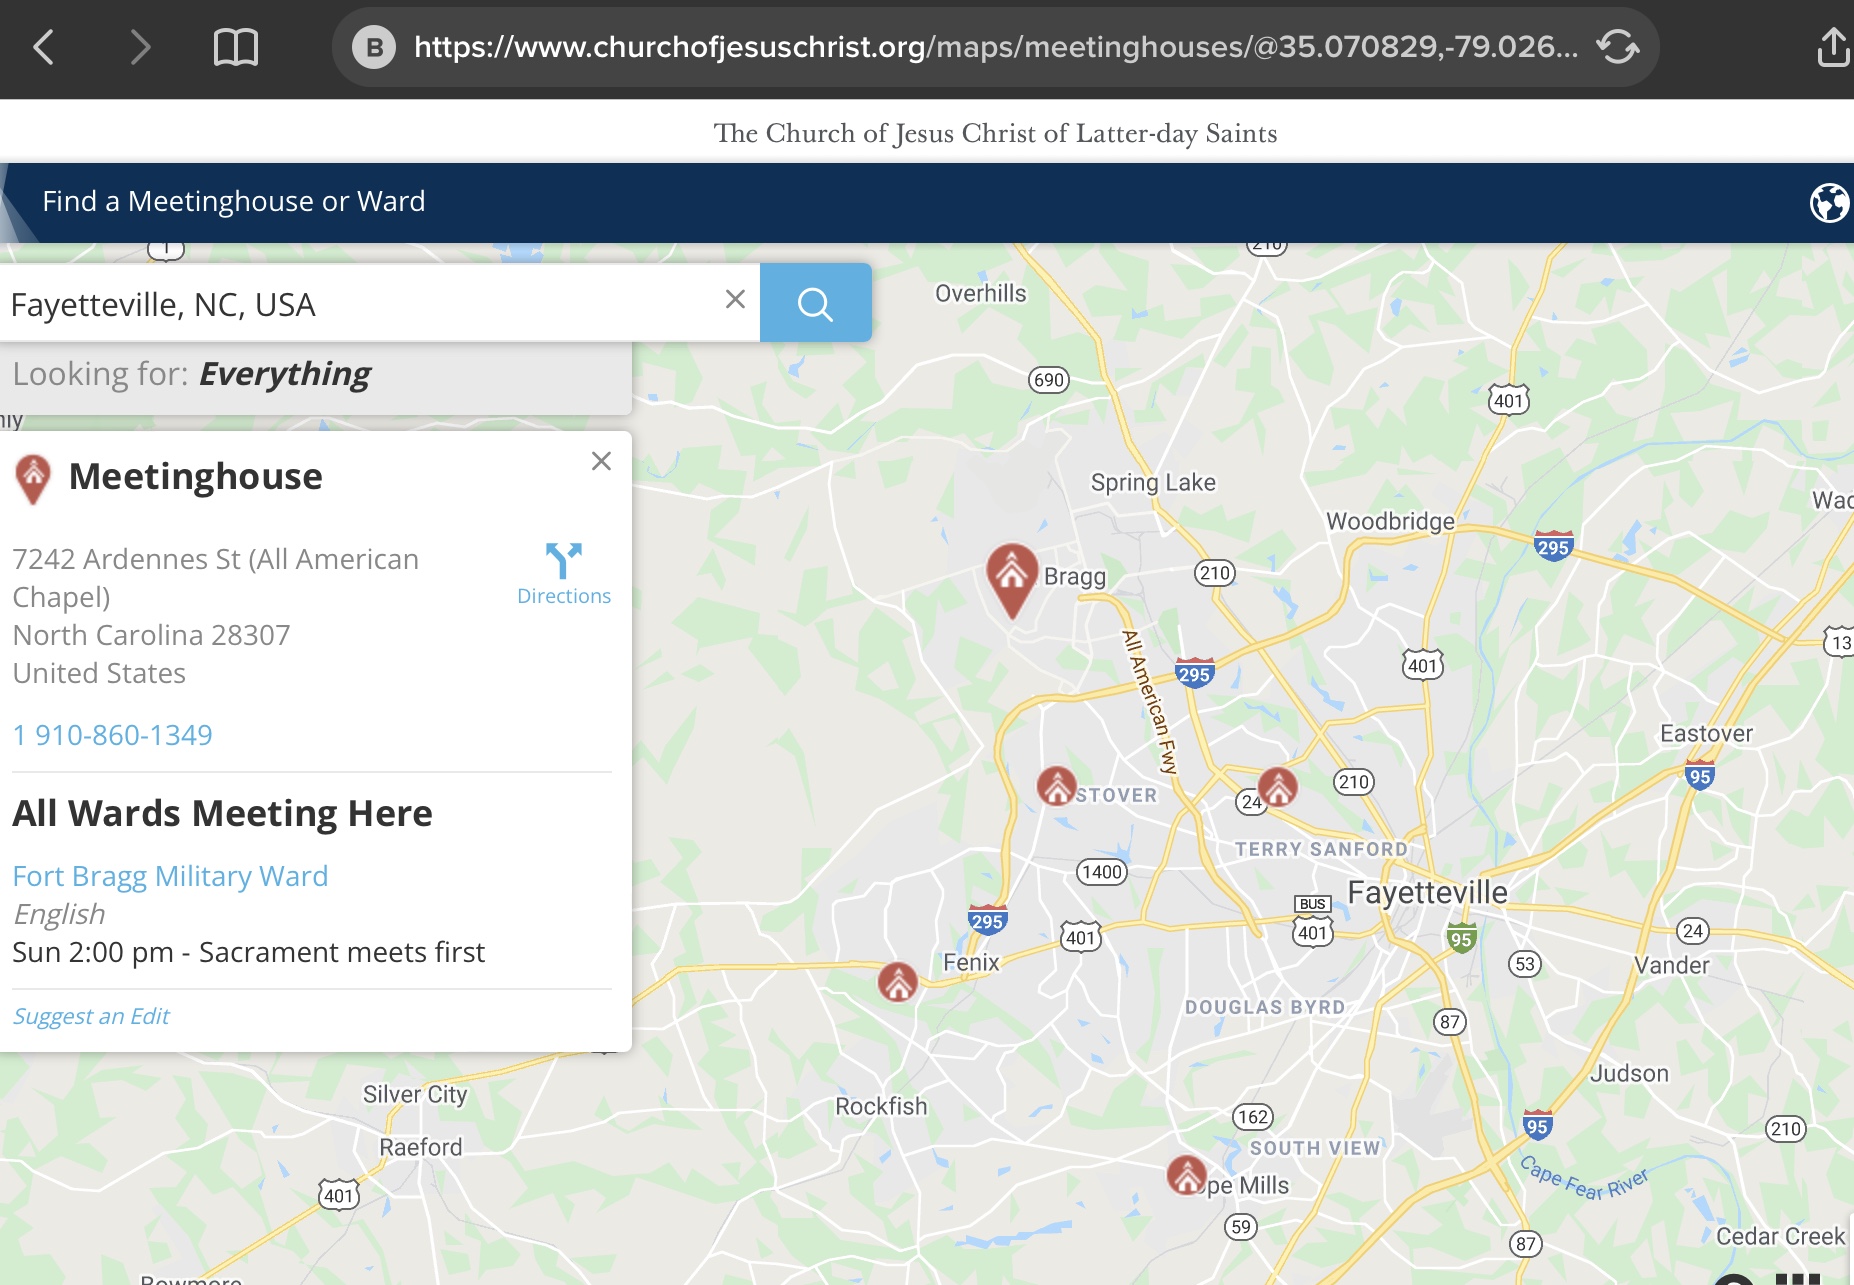Screen dimensions: 1854x1285
Task: Click the Spring Lake map label
Action: [x=1153, y=482]
